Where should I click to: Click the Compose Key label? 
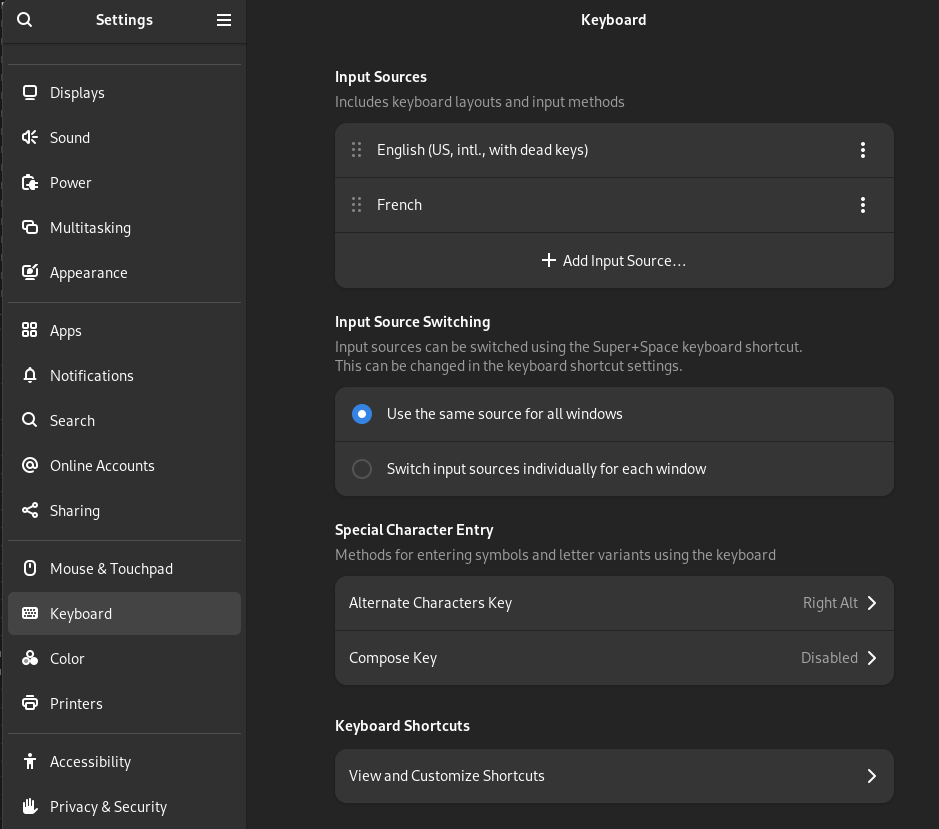pyautogui.click(x=393, y=658)
